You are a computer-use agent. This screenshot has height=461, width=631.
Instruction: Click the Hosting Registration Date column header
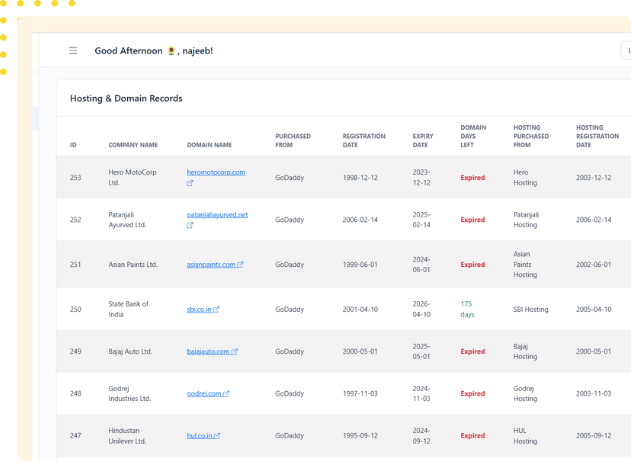[598, 136]
